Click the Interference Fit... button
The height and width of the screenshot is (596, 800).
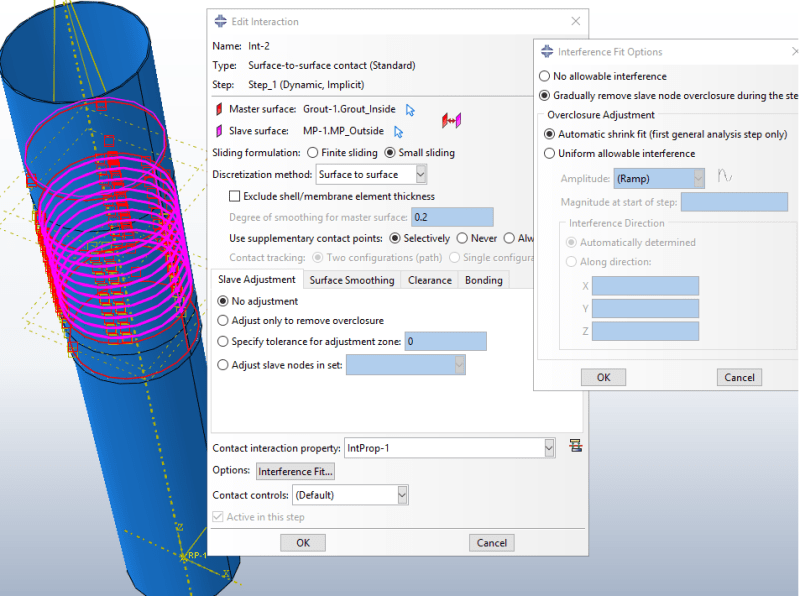[295, 471]
